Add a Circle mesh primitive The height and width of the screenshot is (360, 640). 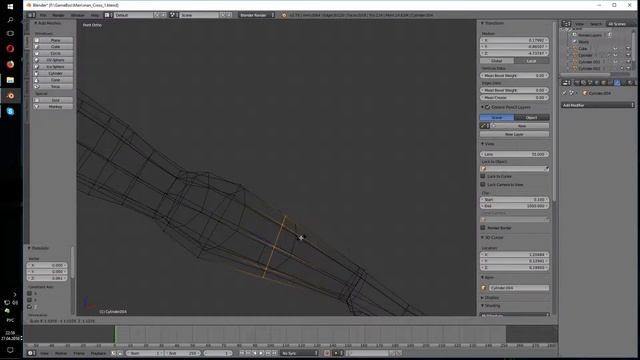(53, 53)
